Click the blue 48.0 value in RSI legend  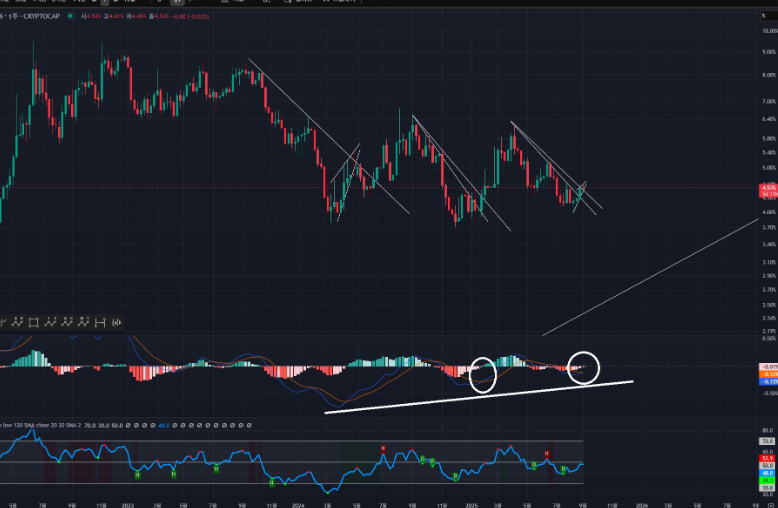[x=164, y=426]
